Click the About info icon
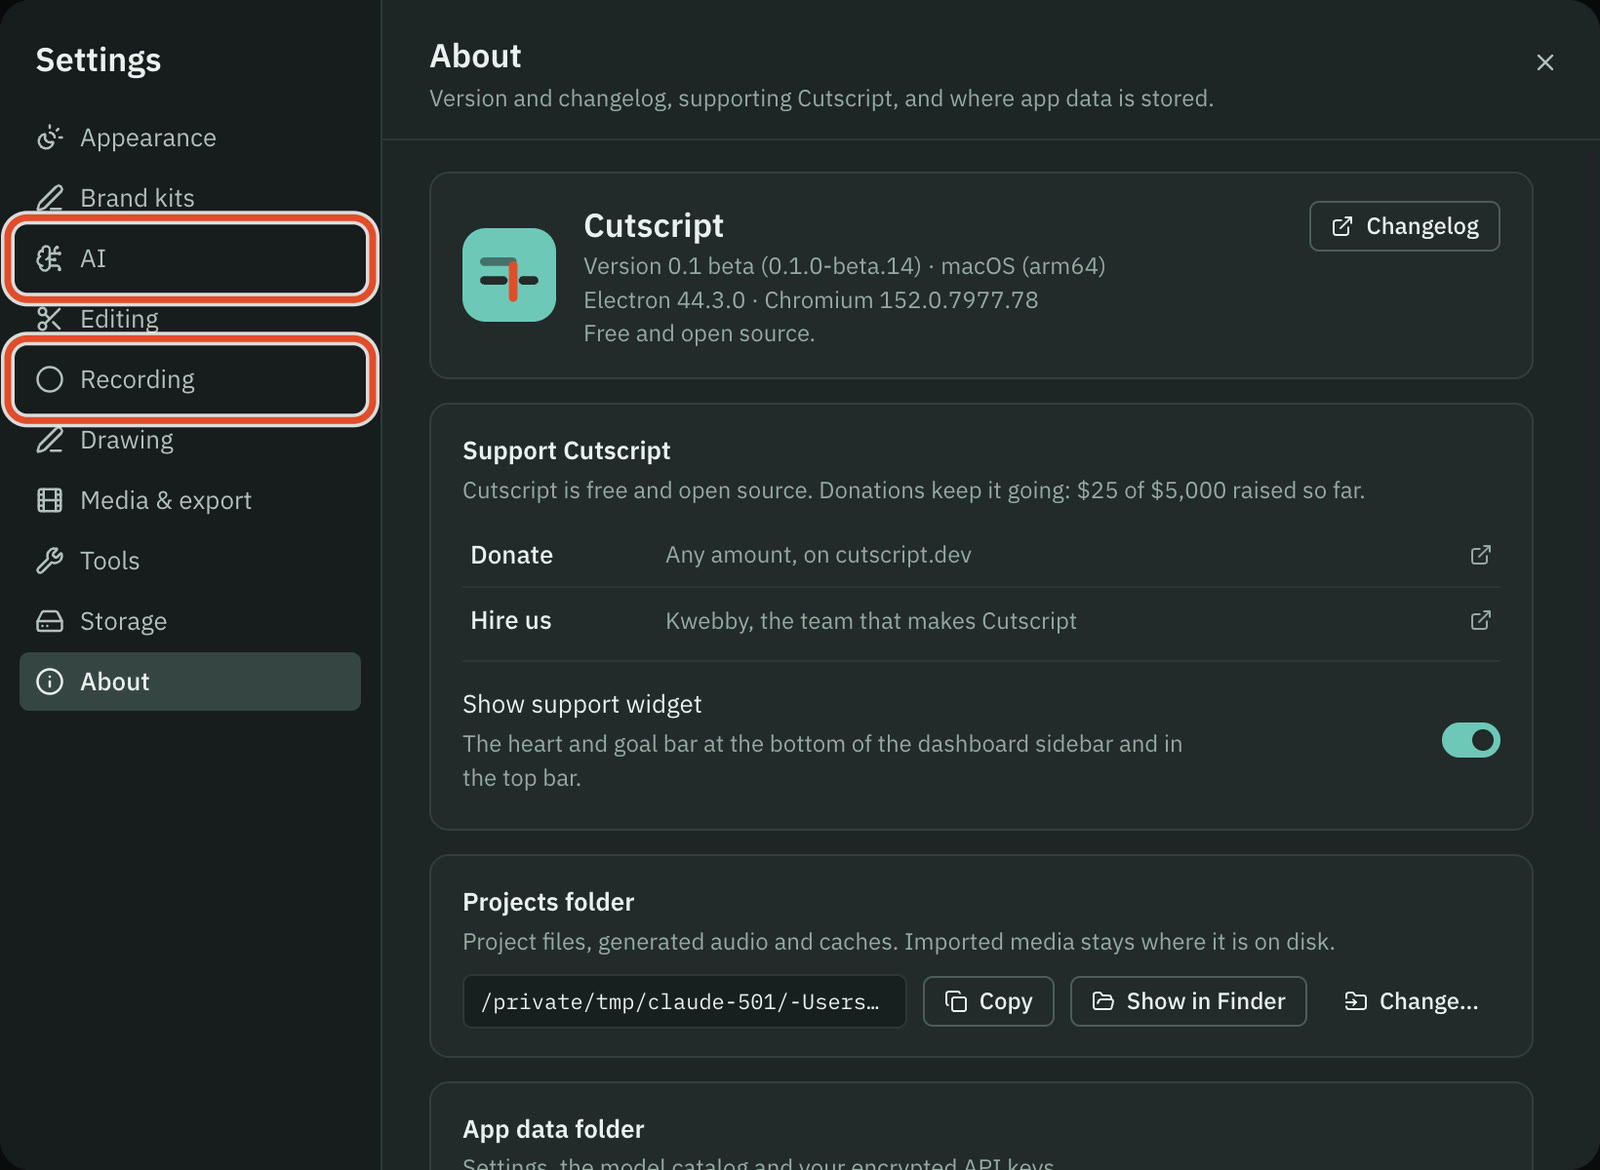Screen dimensions: 1600x1170 [49, 682]
